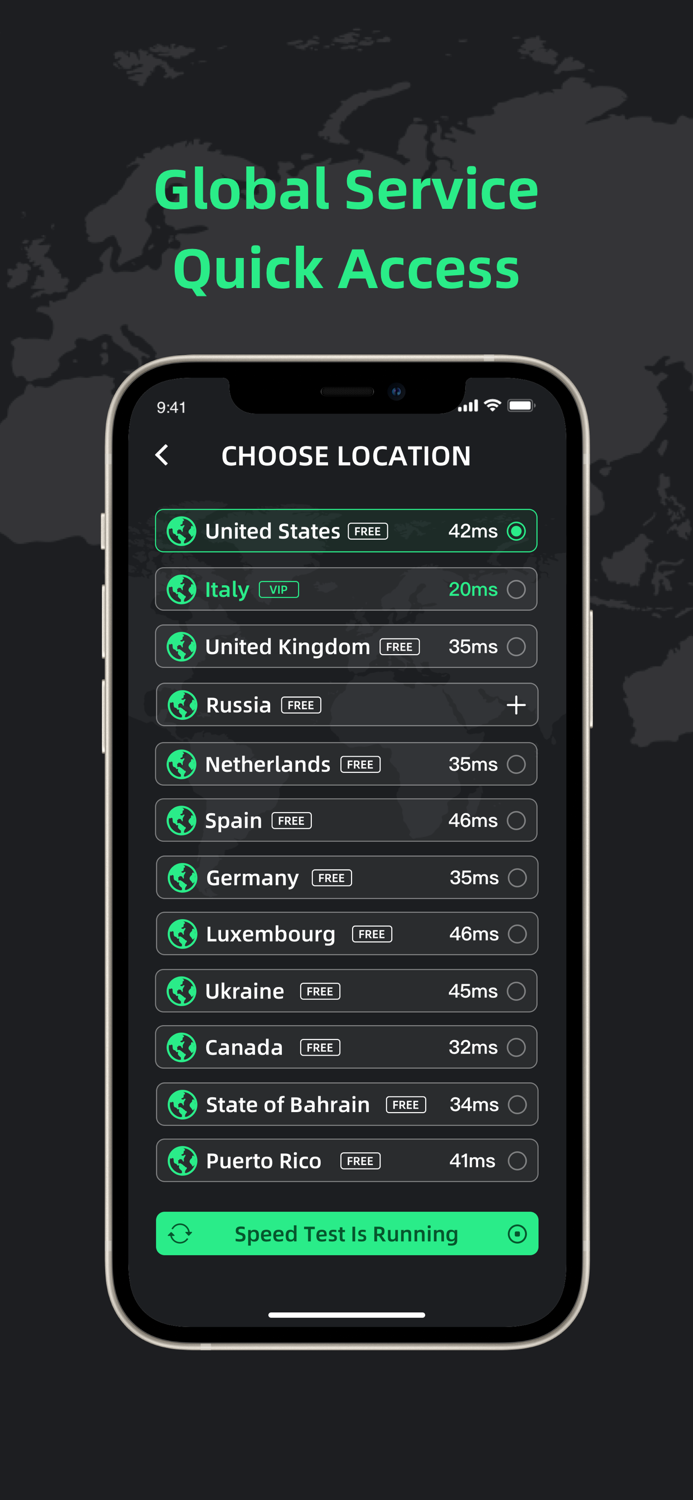
Task: Click the globe icon beside Canada
Action: click(181, 1047)
